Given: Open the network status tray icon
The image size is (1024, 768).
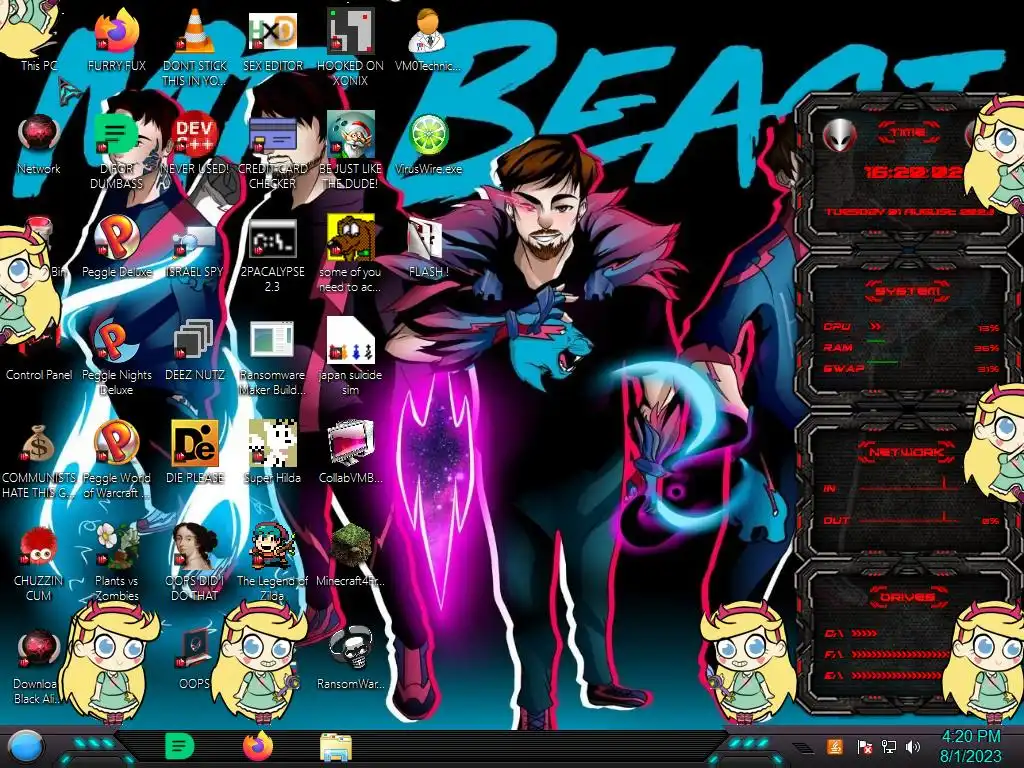Looking at the screenshot, I should (889, 747).
